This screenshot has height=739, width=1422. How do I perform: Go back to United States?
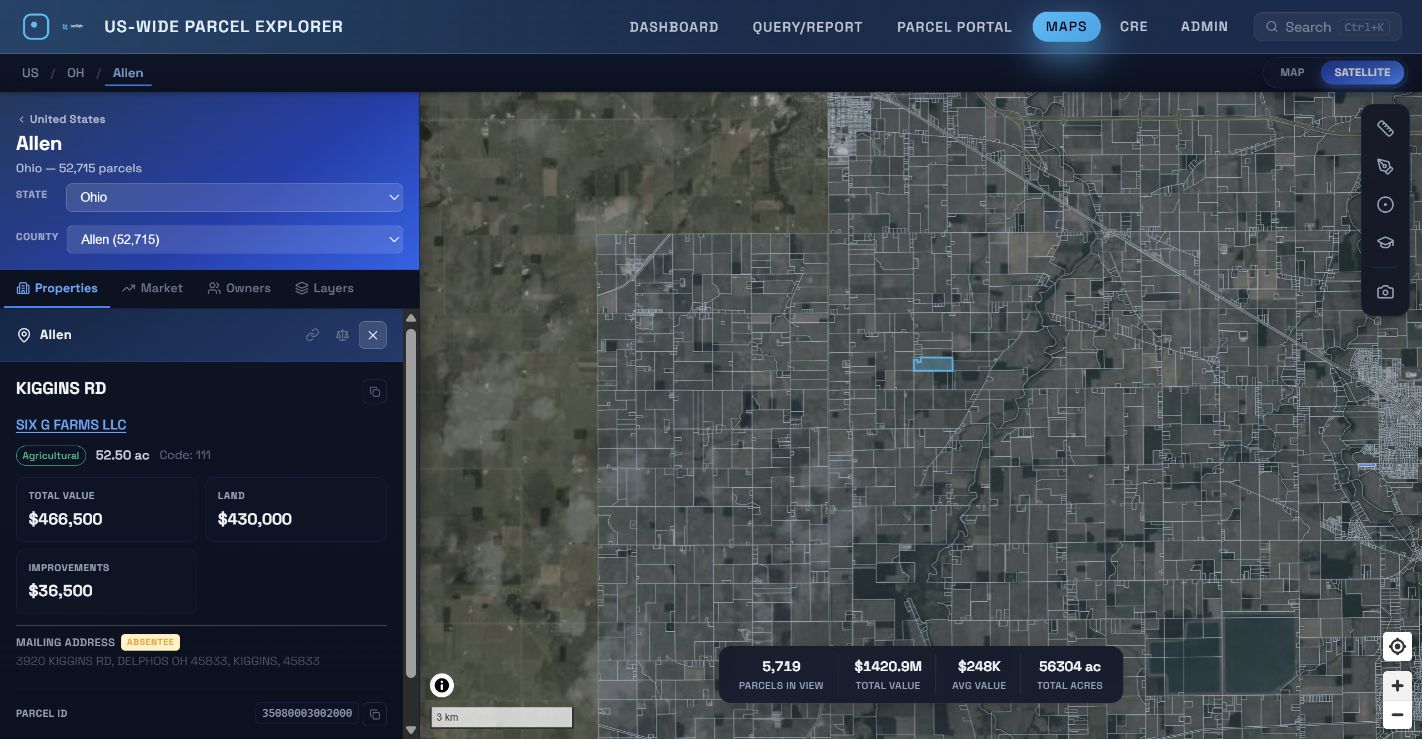[x=61, y=119]
